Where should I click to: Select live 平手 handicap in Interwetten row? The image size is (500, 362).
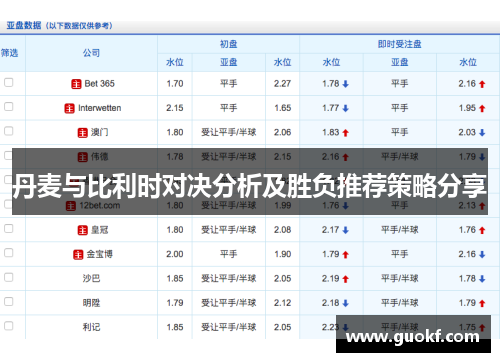pyautogui.click(x=400, y=108)
